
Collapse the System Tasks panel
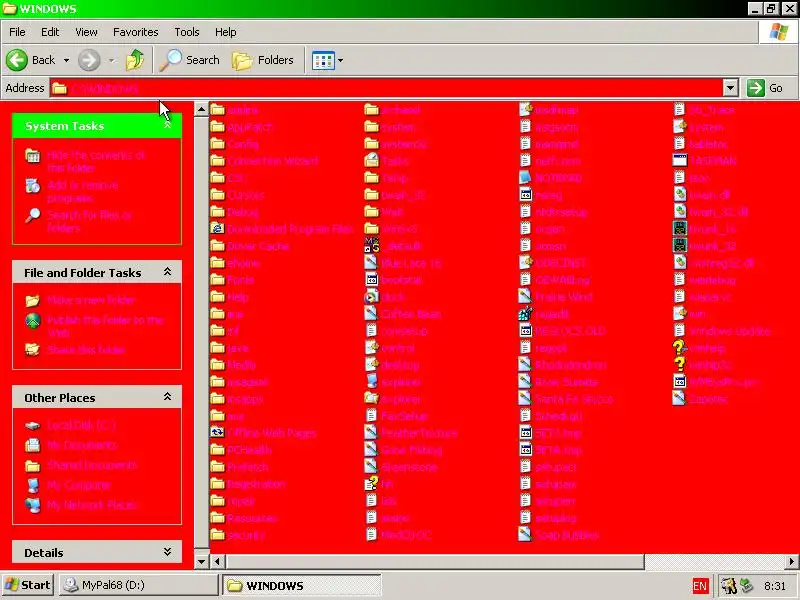click(x=167, y=125)
